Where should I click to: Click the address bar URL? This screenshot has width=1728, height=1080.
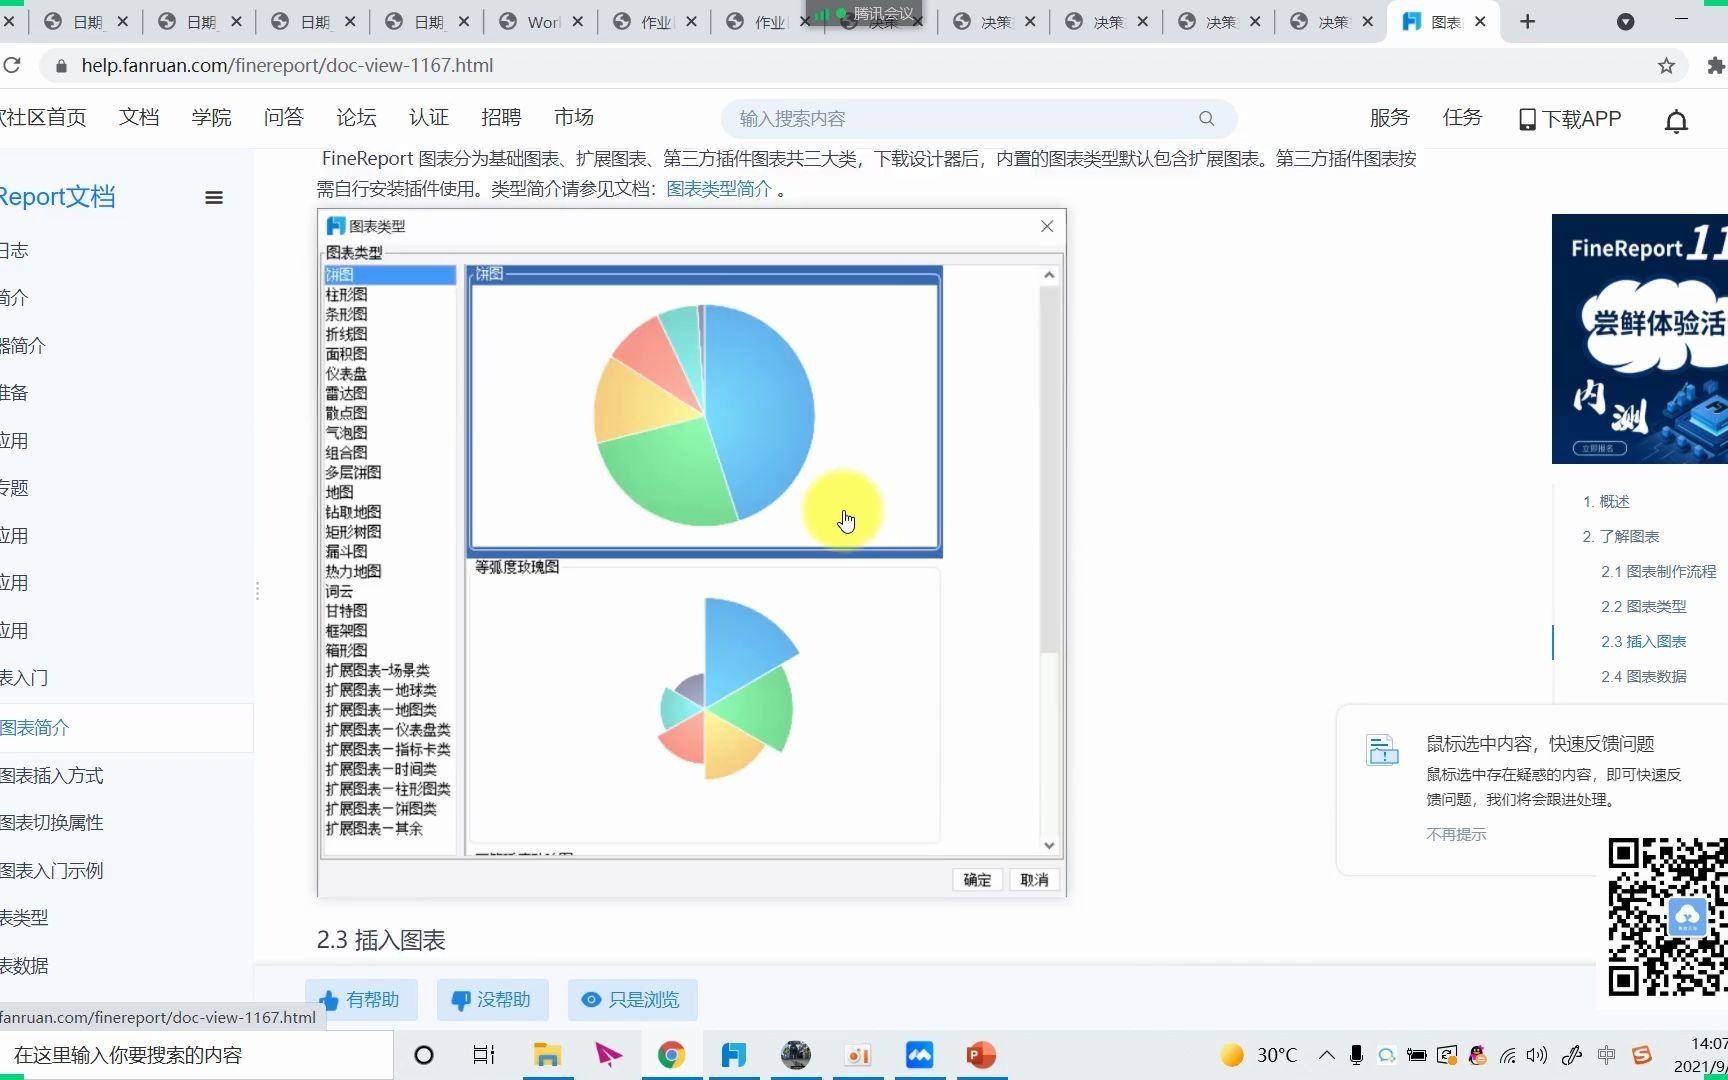tap(287, 65)
